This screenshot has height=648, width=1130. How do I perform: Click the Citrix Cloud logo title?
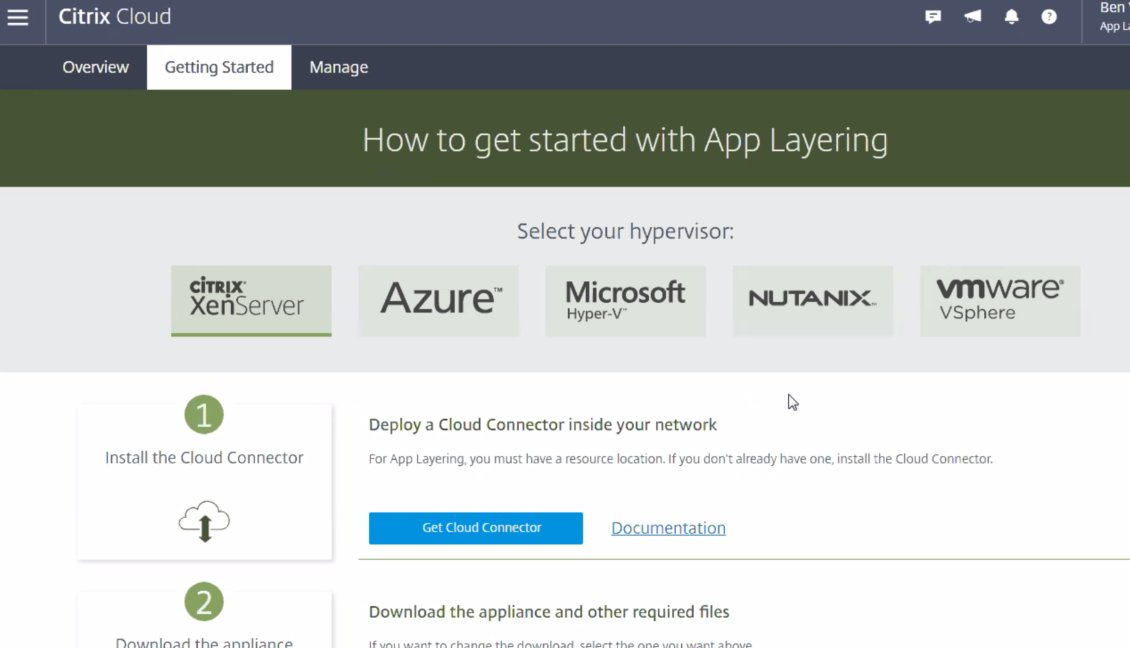coord(115,17)
